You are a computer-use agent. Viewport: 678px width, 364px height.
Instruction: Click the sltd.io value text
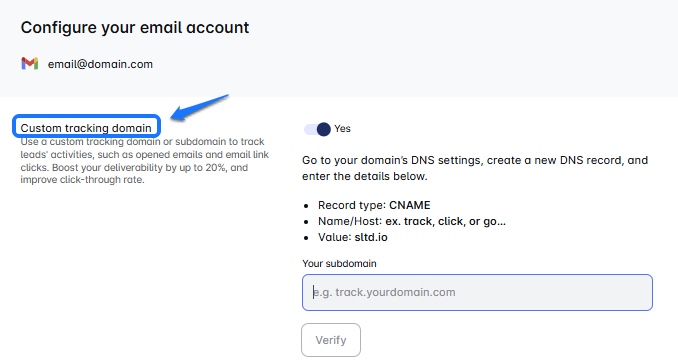pyautogui.click(x=371, y=237)
